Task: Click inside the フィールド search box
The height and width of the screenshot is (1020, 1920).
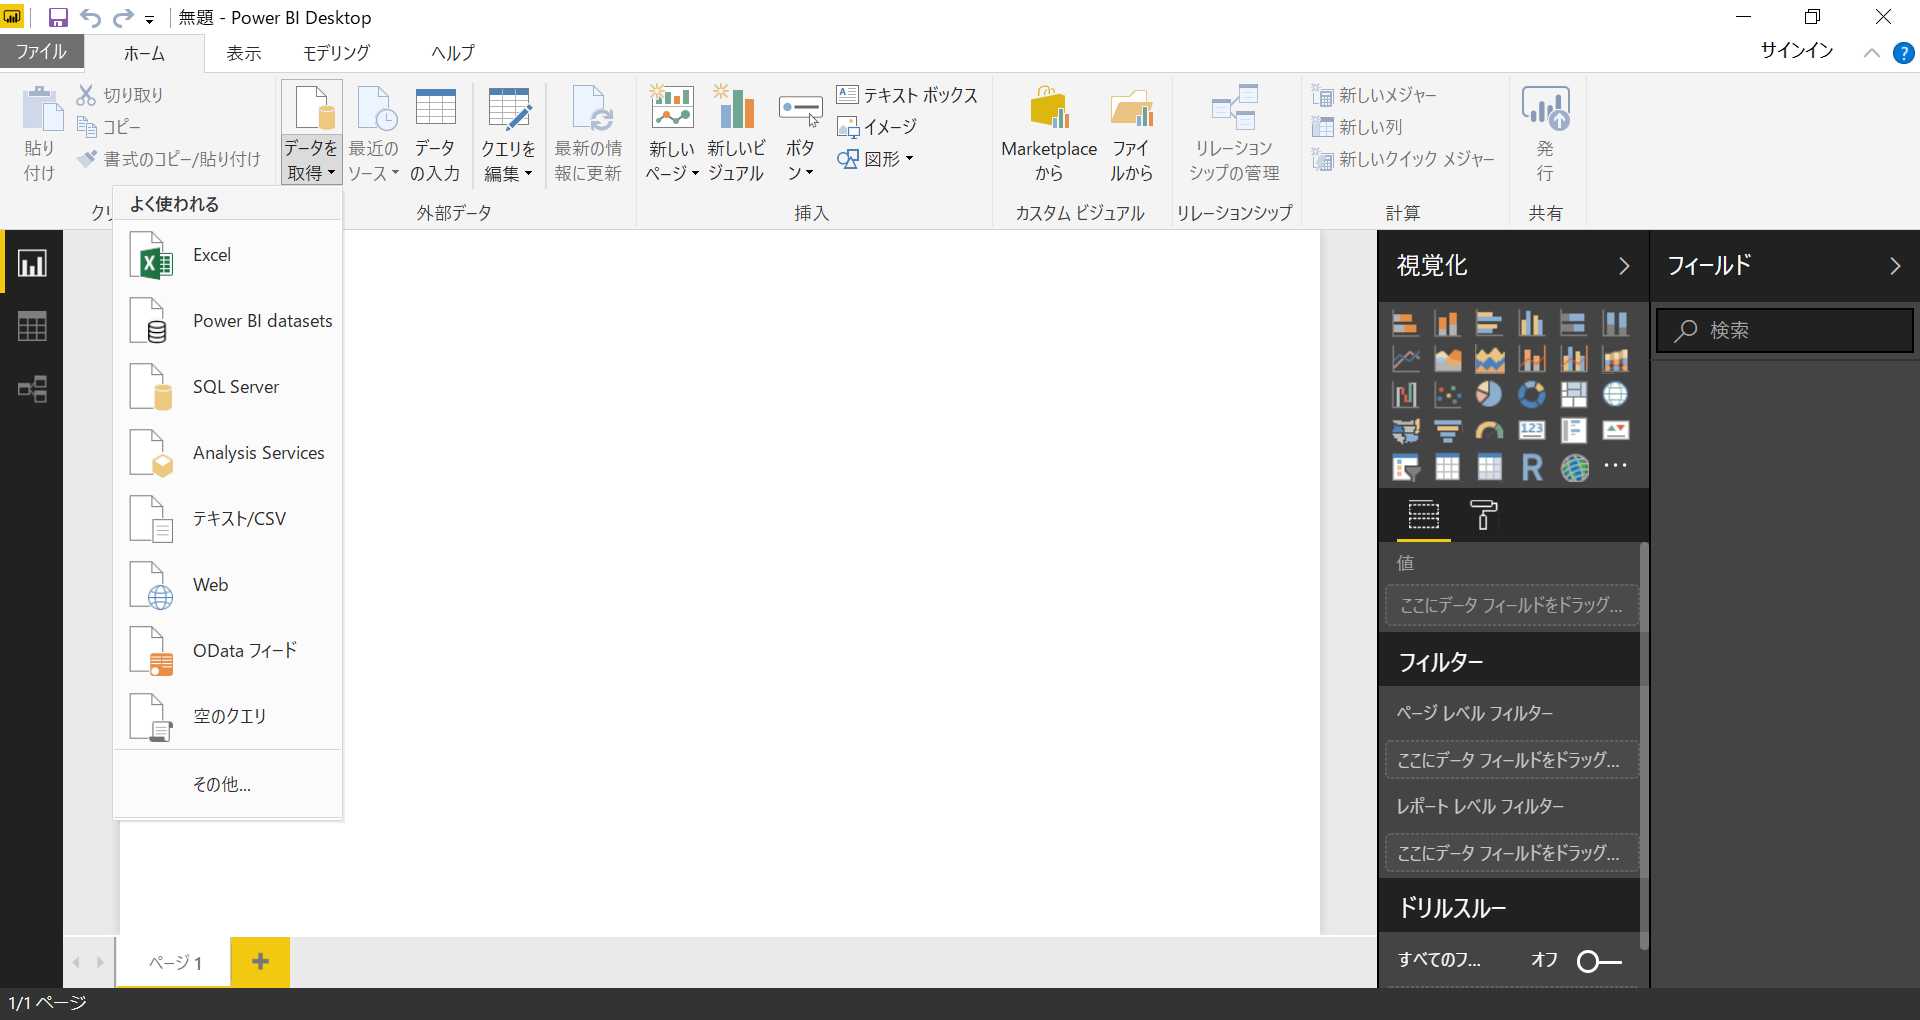Action: [x=1783, y=330]
